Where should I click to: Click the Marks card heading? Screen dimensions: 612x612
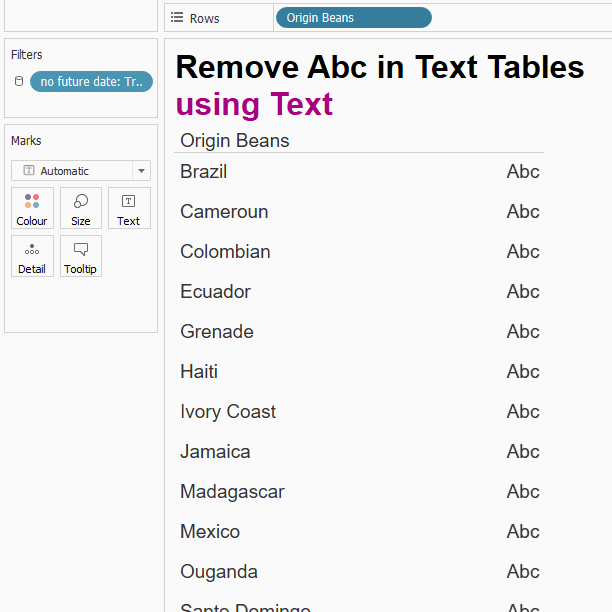26,141
